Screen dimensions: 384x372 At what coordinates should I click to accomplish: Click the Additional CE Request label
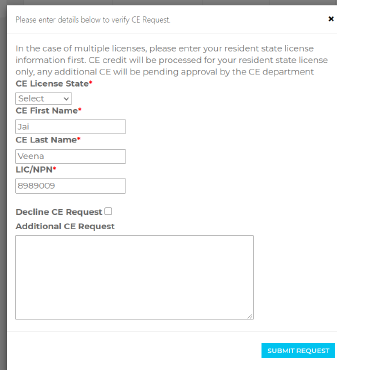65,226
